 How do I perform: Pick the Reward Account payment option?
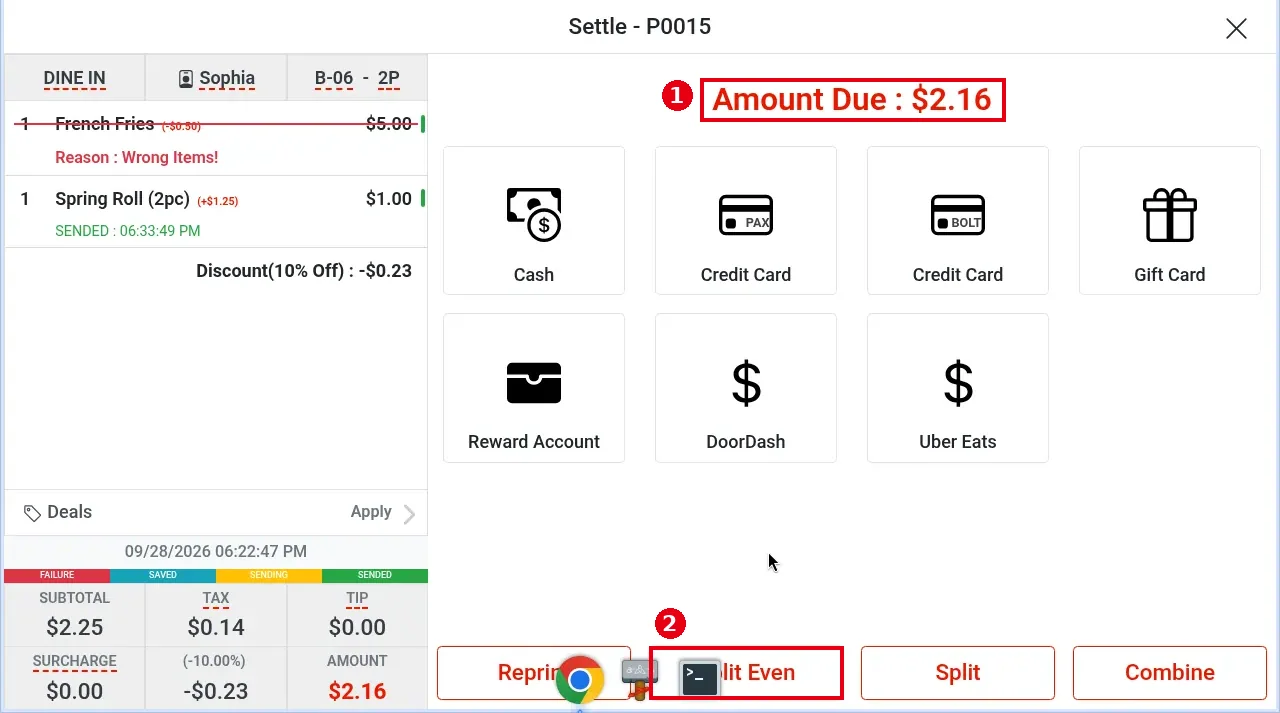pyautogui.click(x=534, y=388)
